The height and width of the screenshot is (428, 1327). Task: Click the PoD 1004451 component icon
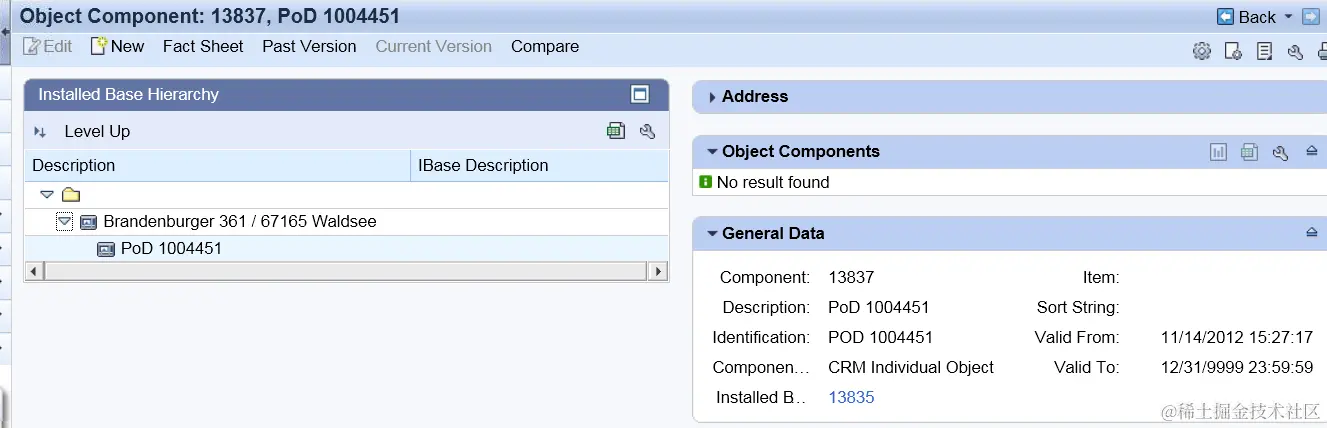tap(106, 249)
